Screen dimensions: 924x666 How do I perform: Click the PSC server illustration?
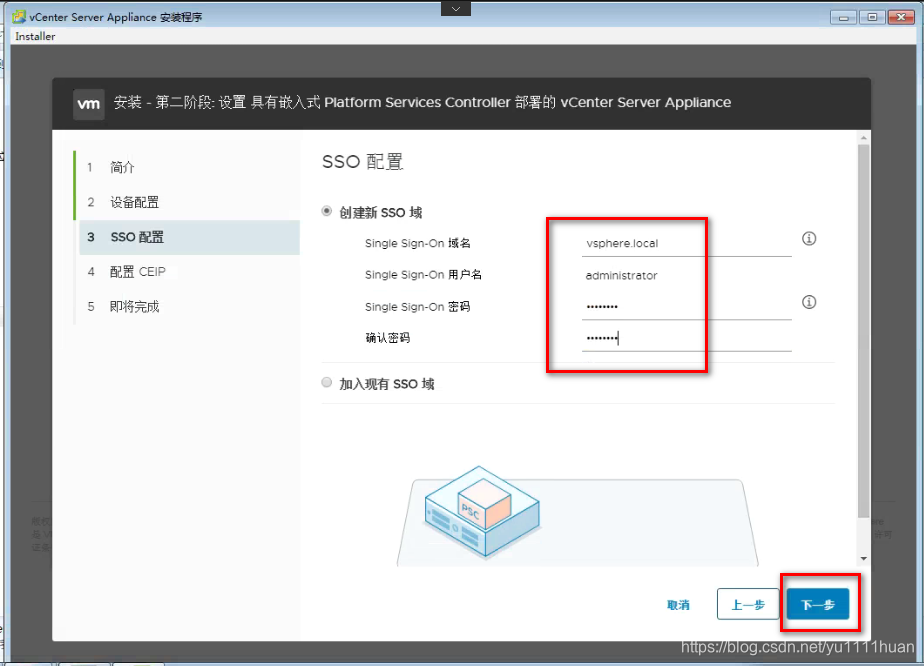(482, 511)
